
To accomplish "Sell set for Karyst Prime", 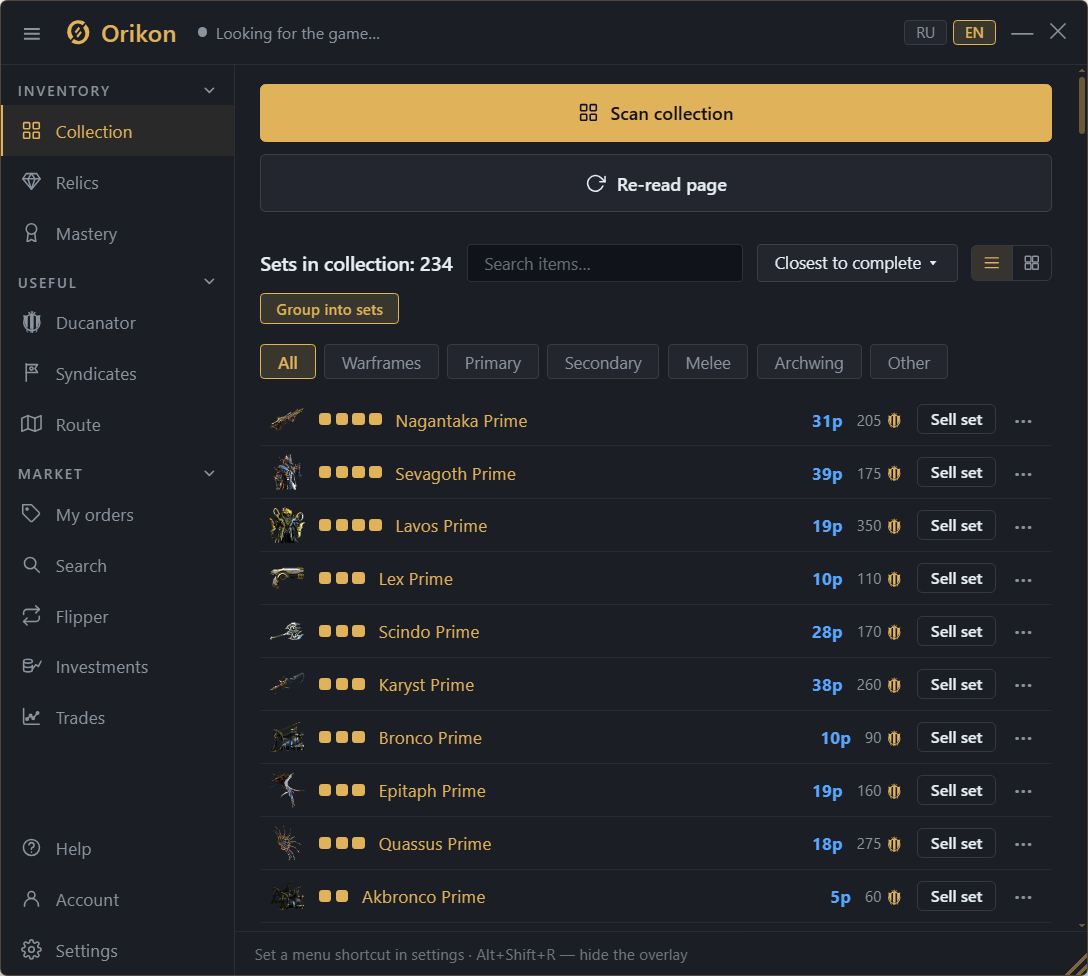I will click(x=956, y=684).
